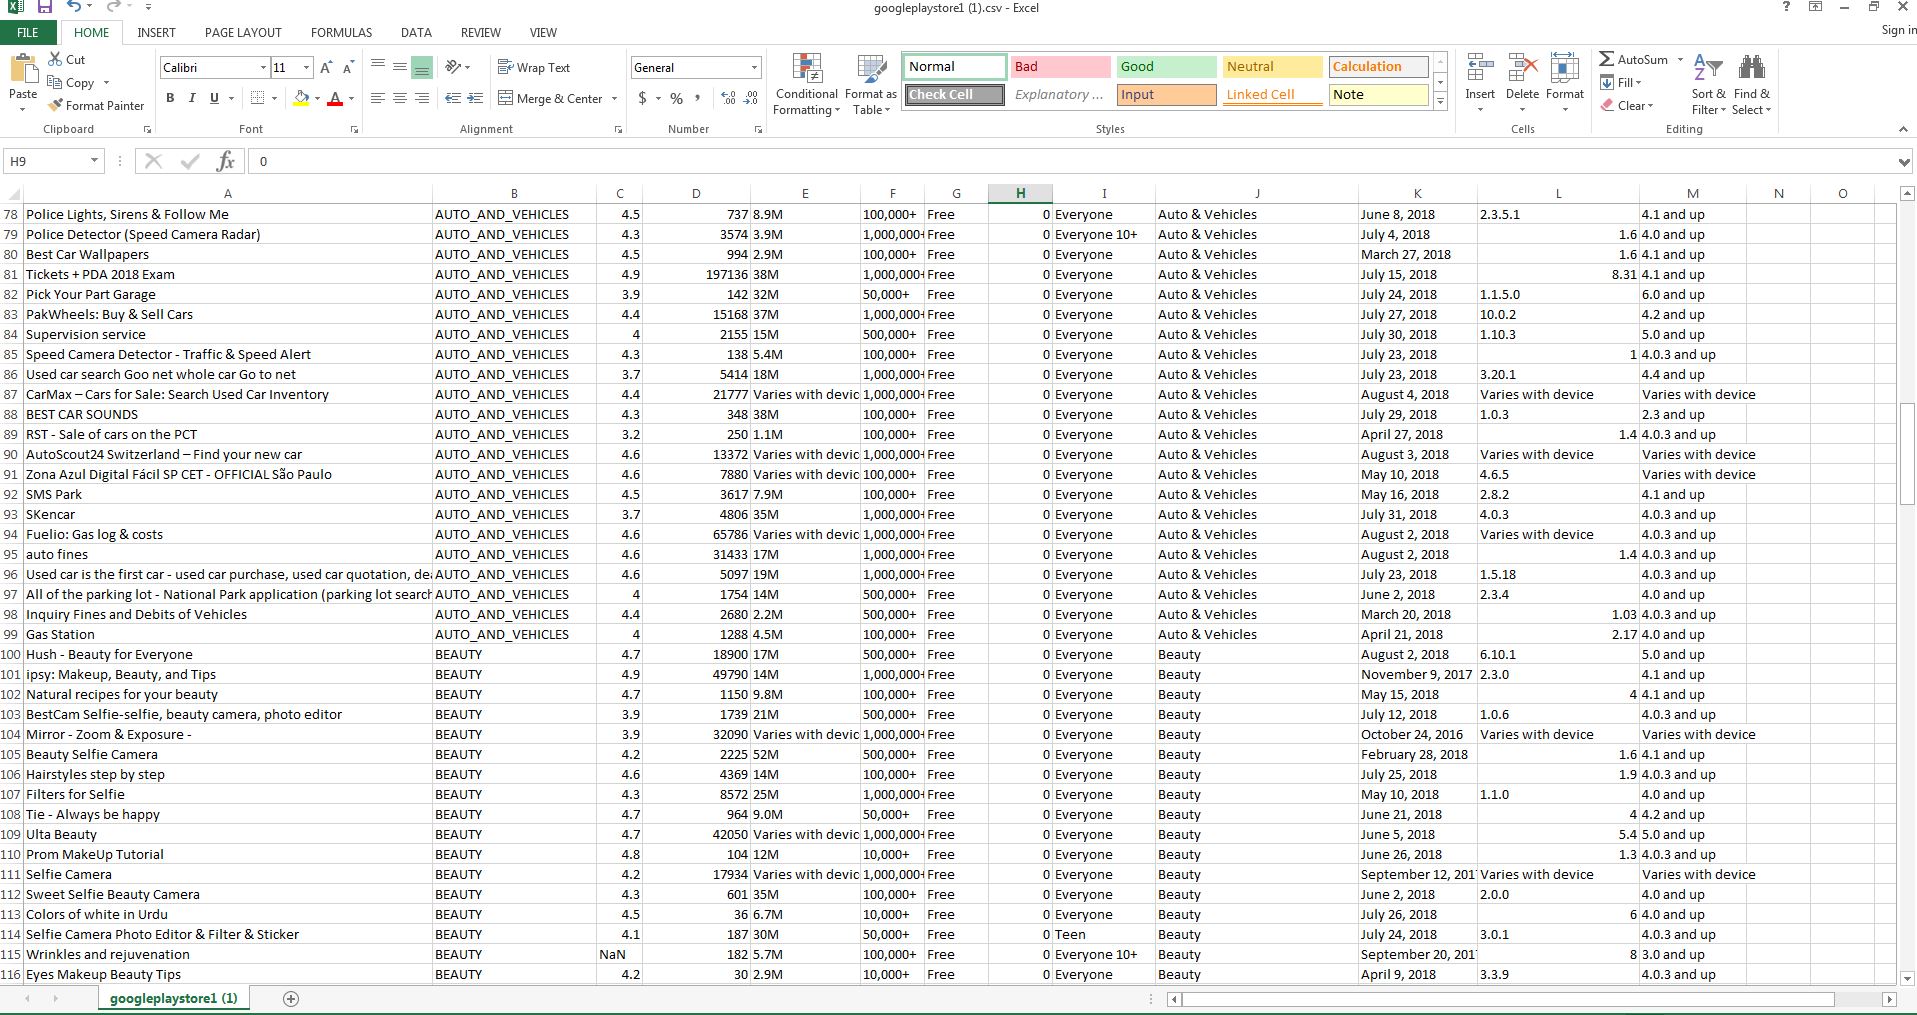Increase font size with the large A
The image size is (1917, 1015).
tap(326, 67)
